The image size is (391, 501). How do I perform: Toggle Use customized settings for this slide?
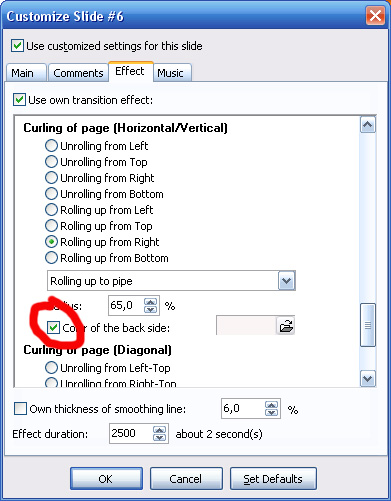17,46
